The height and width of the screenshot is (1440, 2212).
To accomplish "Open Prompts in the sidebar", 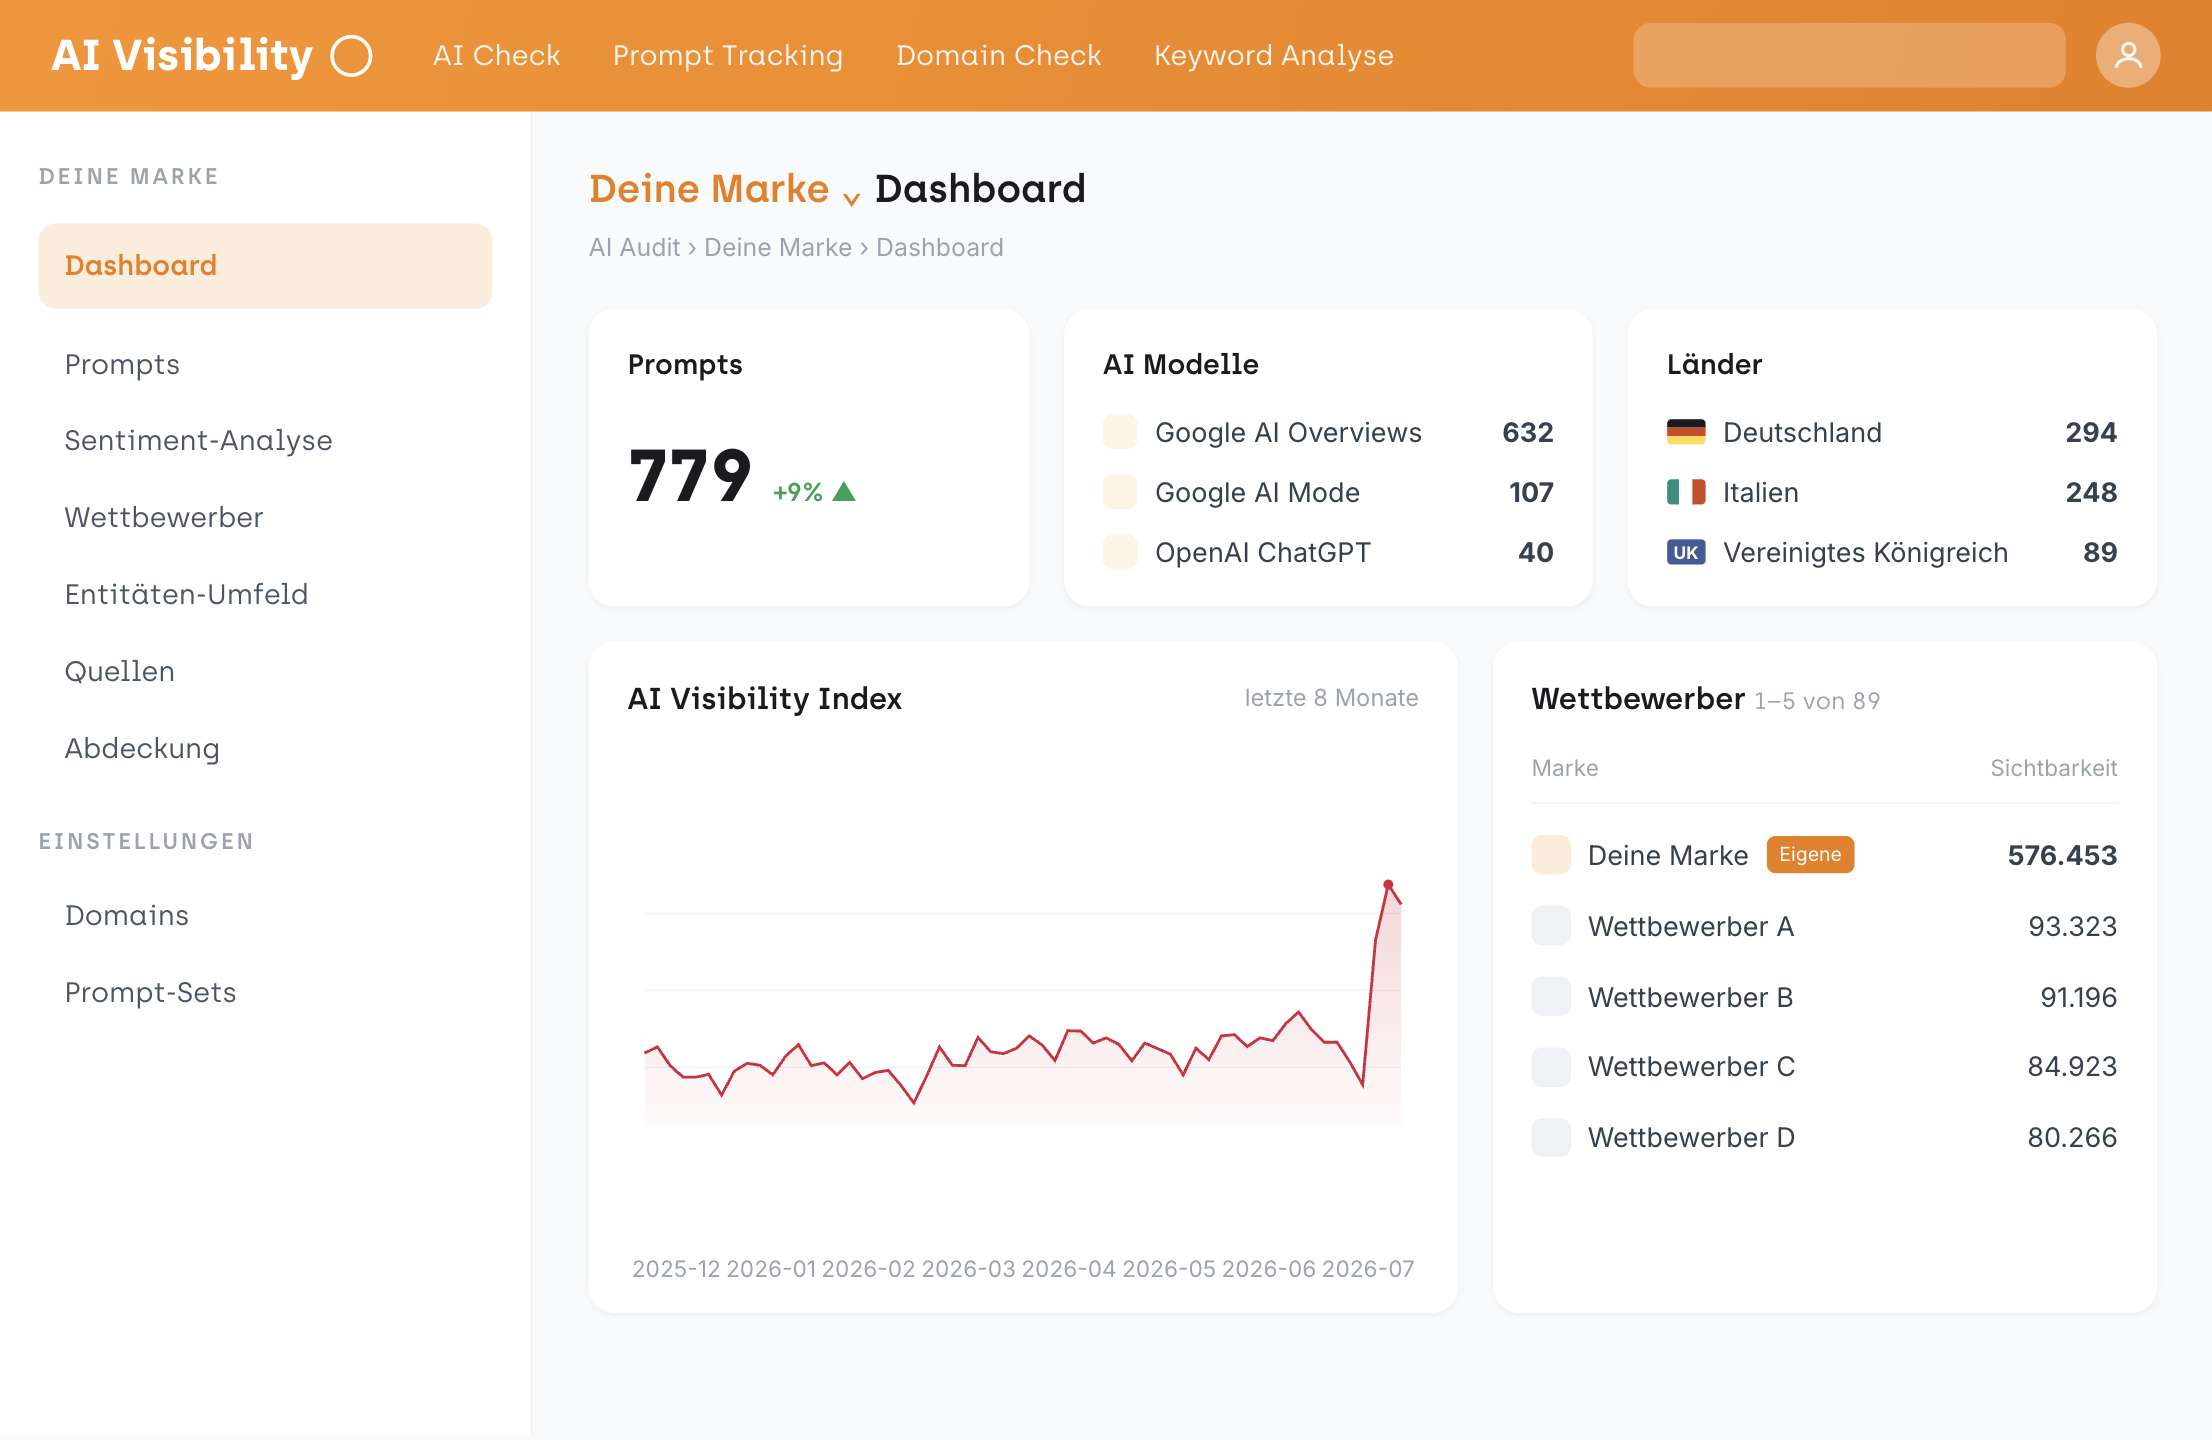I will (122, 365).
